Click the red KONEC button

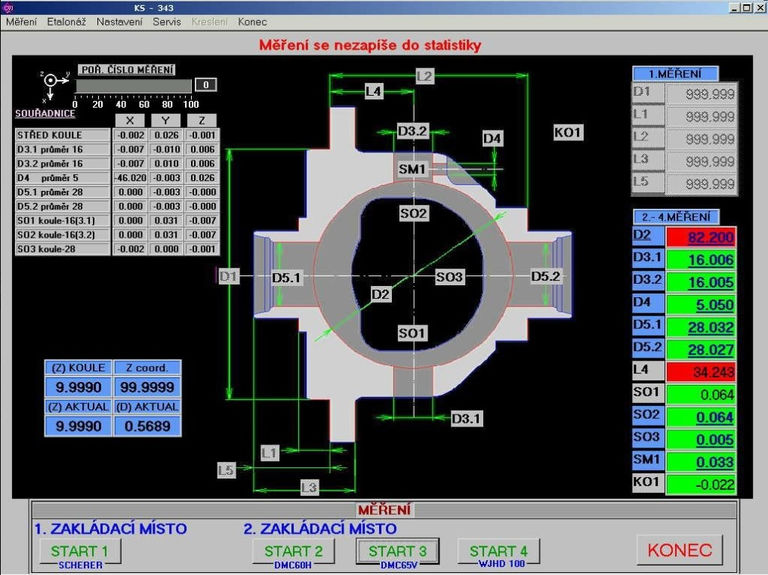click(679, 550)
